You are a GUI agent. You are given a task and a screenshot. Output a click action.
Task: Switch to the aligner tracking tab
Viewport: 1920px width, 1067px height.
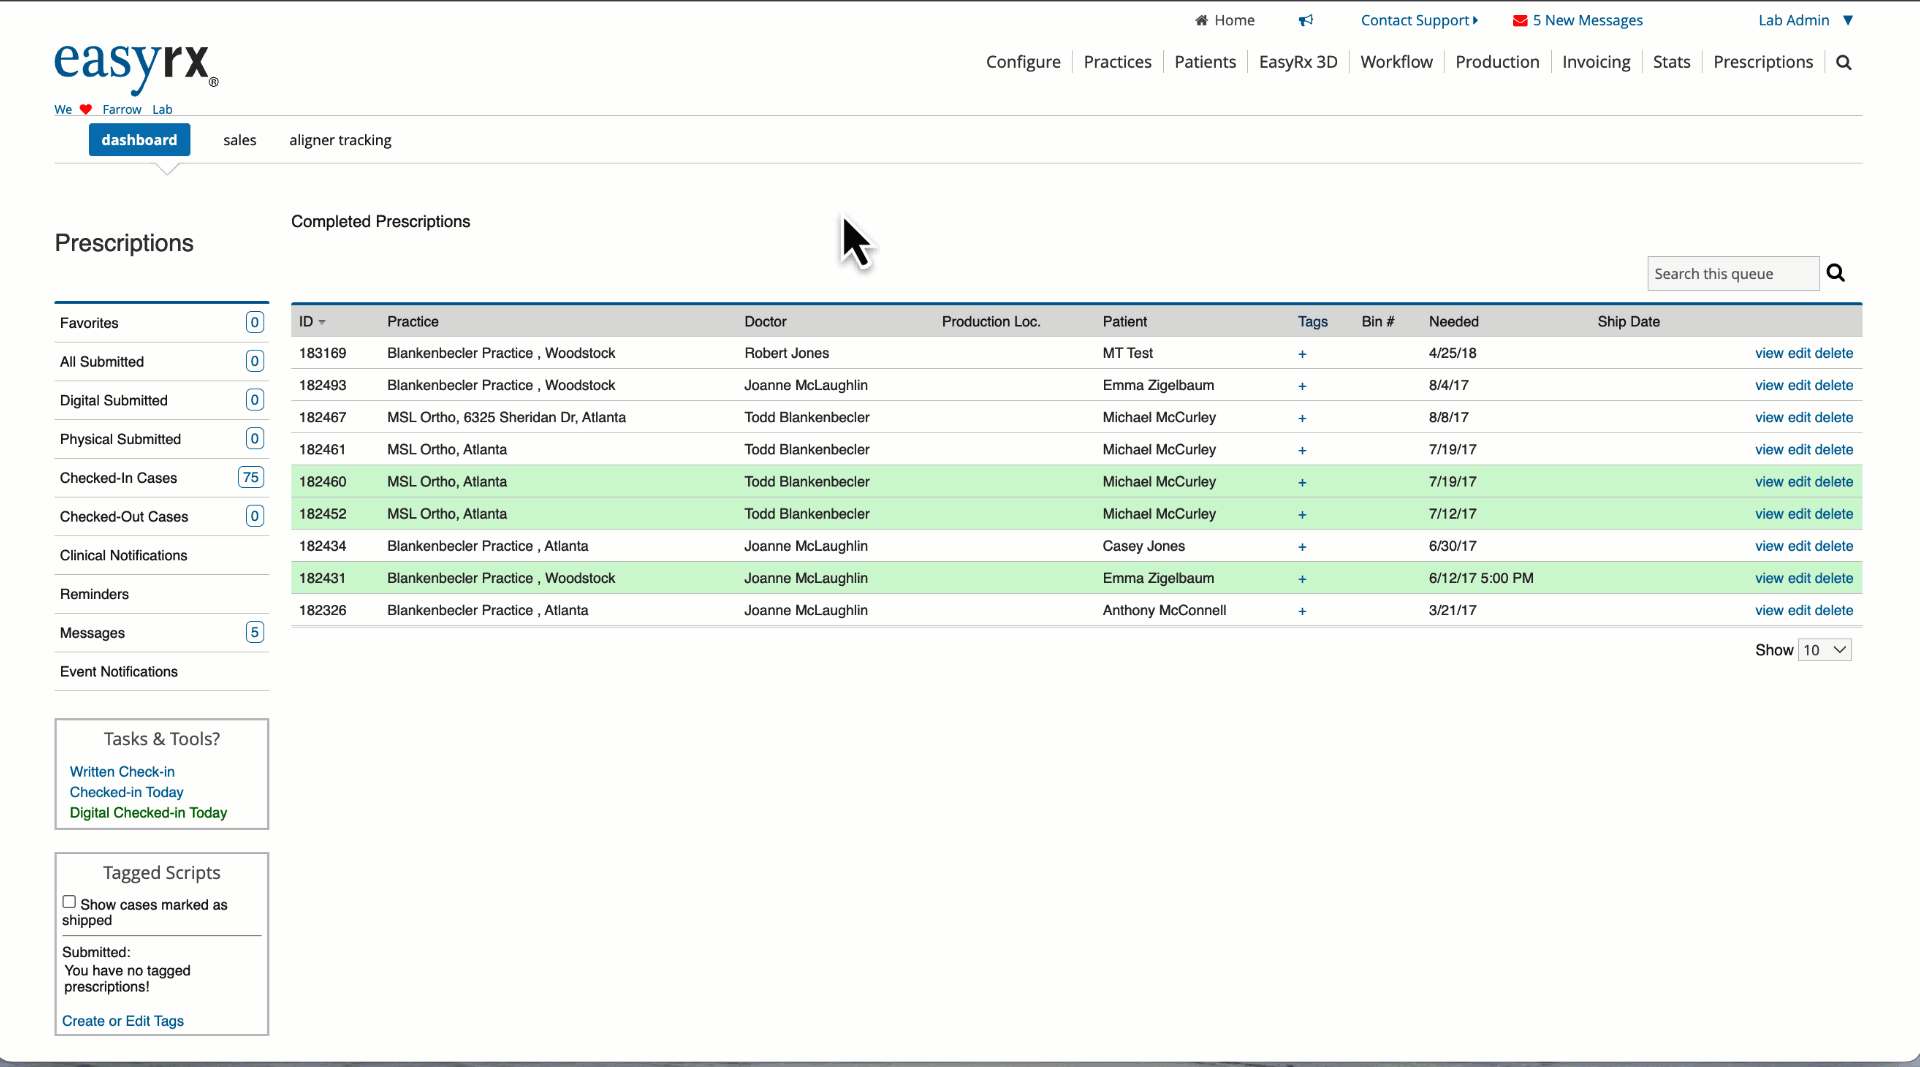coord(340,140)
